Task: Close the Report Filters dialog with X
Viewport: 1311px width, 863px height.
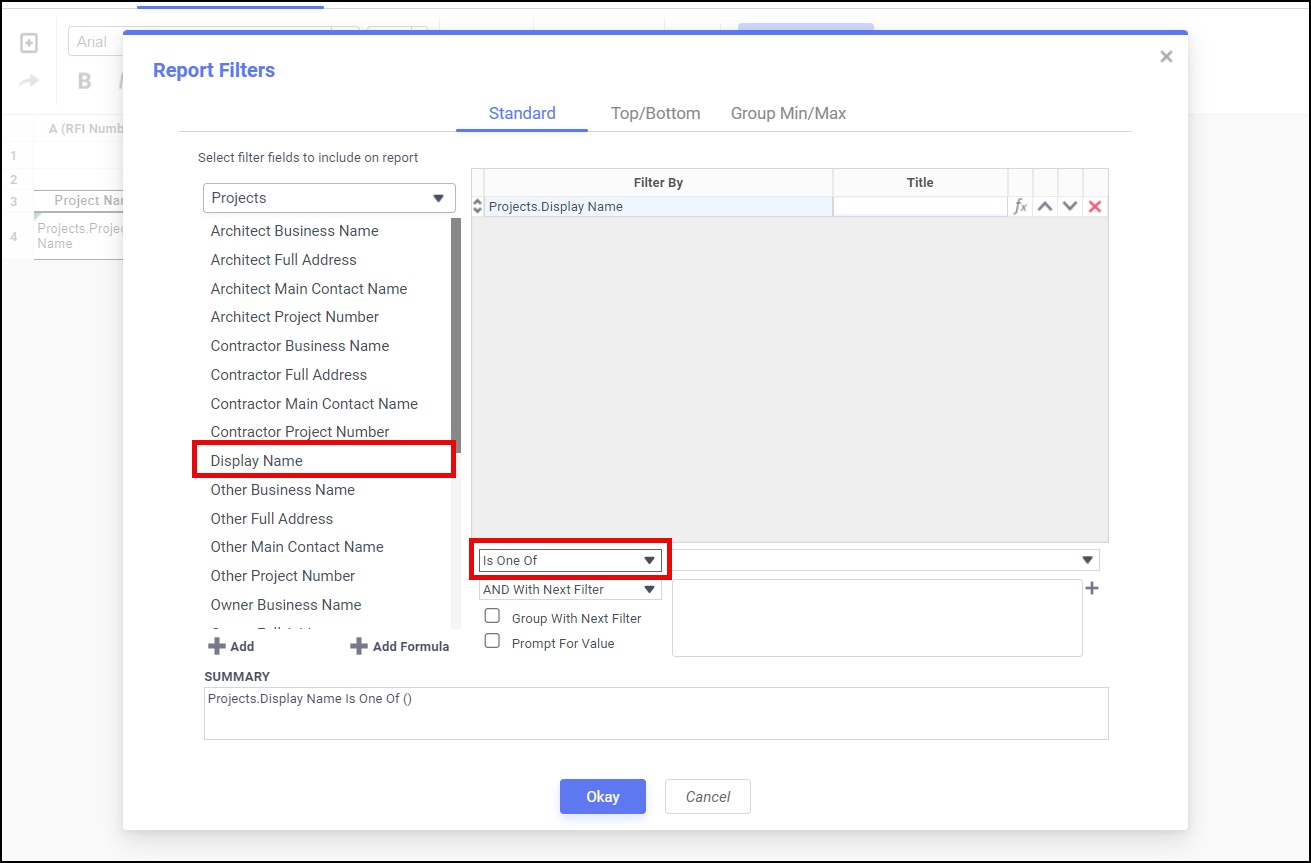Action: click(x=1166, y=57)
